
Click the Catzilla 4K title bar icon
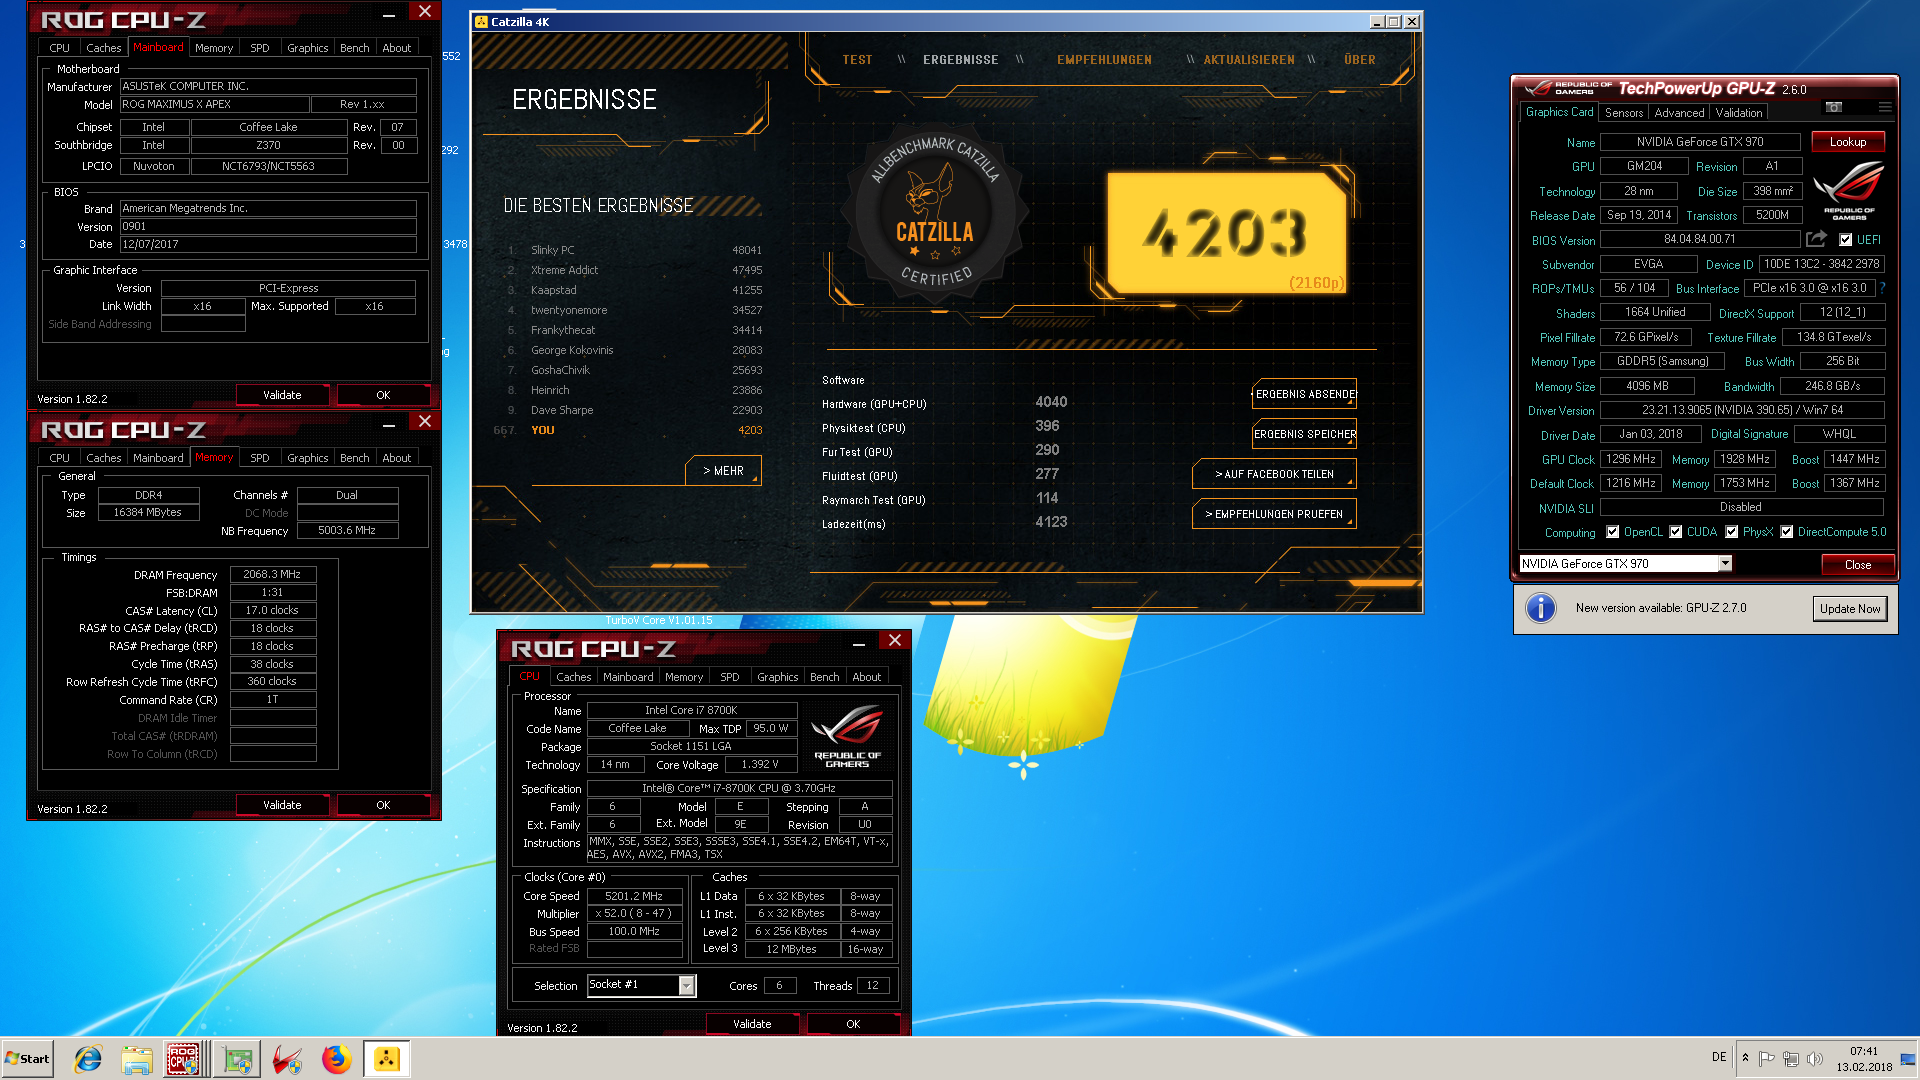481,21
